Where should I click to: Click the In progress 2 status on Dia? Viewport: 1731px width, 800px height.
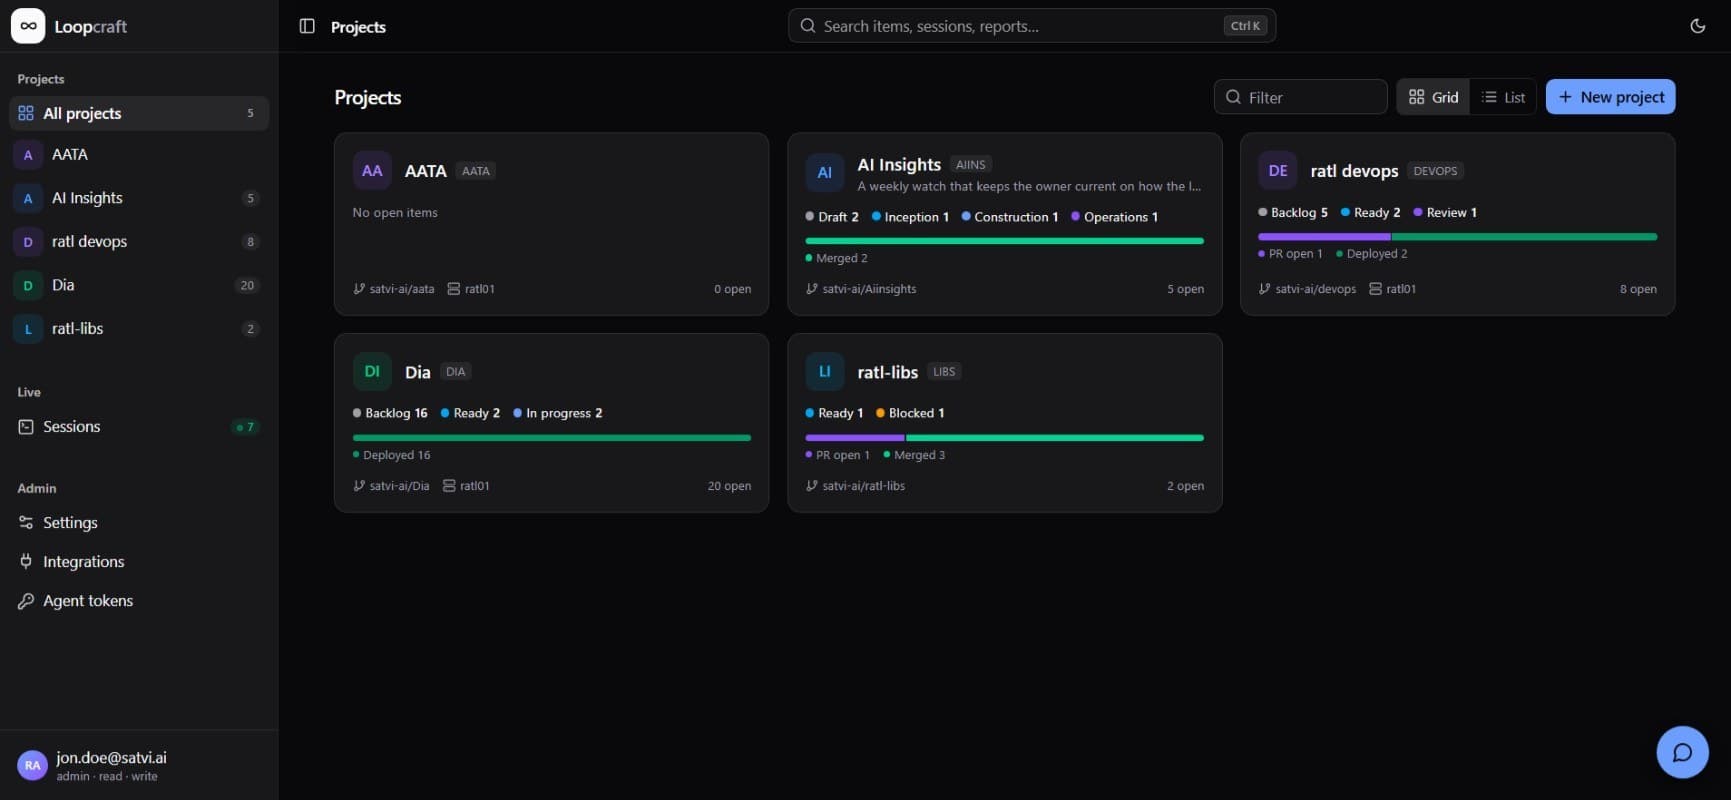(558, 413)
